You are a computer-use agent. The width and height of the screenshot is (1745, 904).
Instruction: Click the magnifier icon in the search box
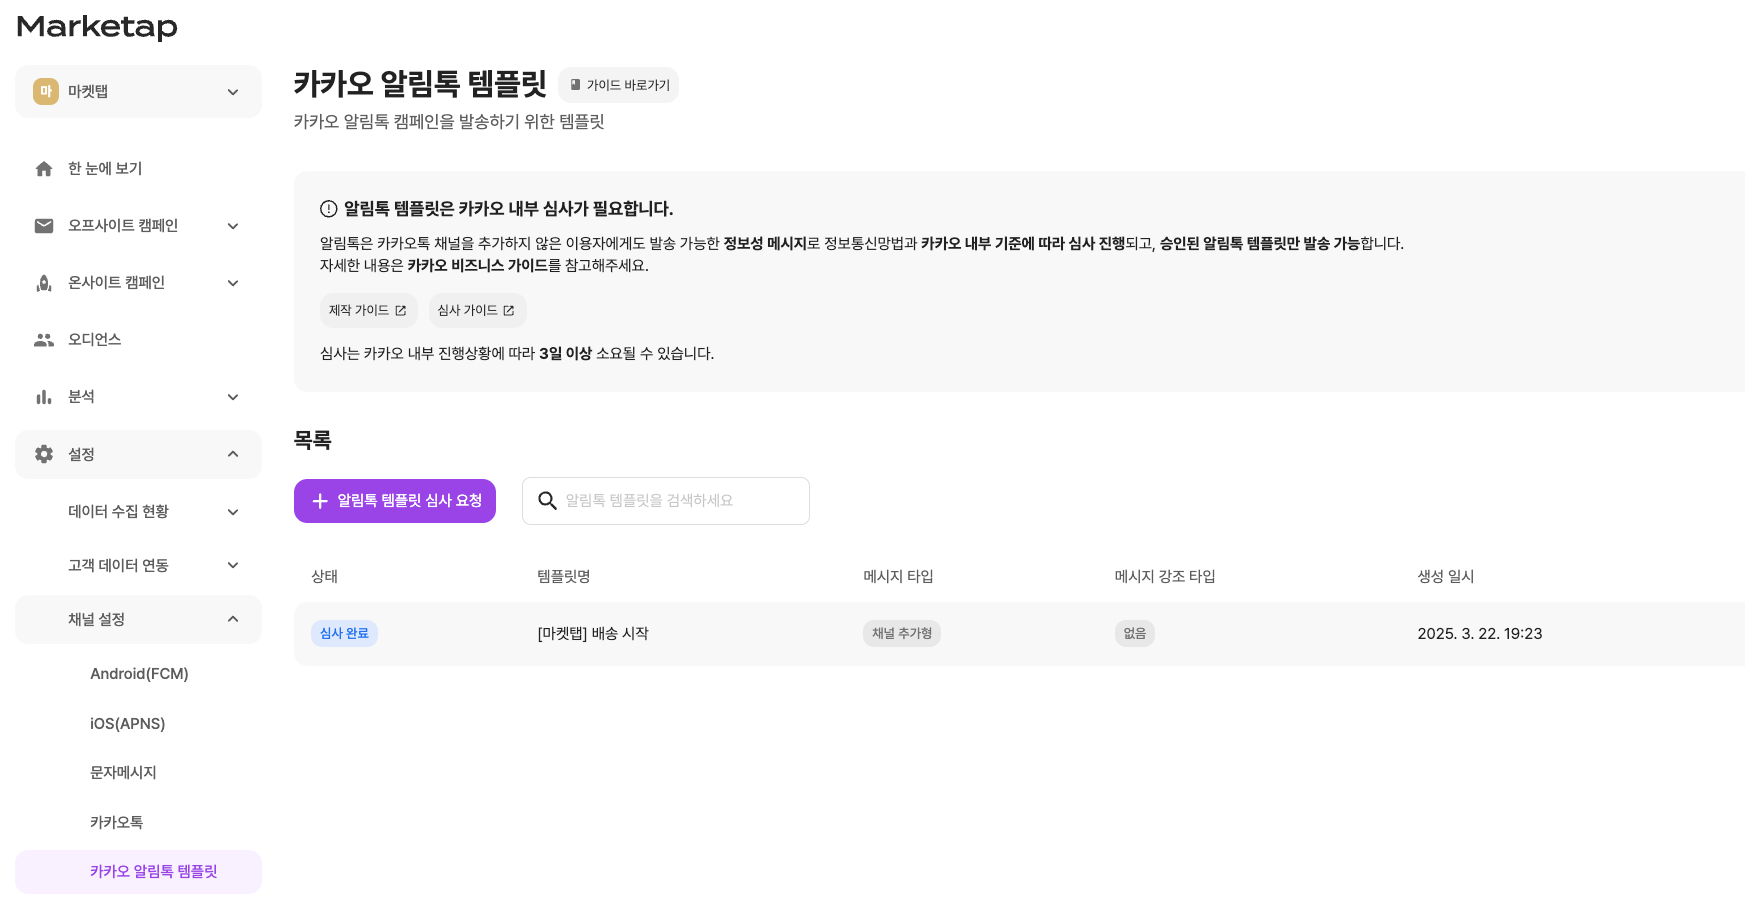[547, 501]
